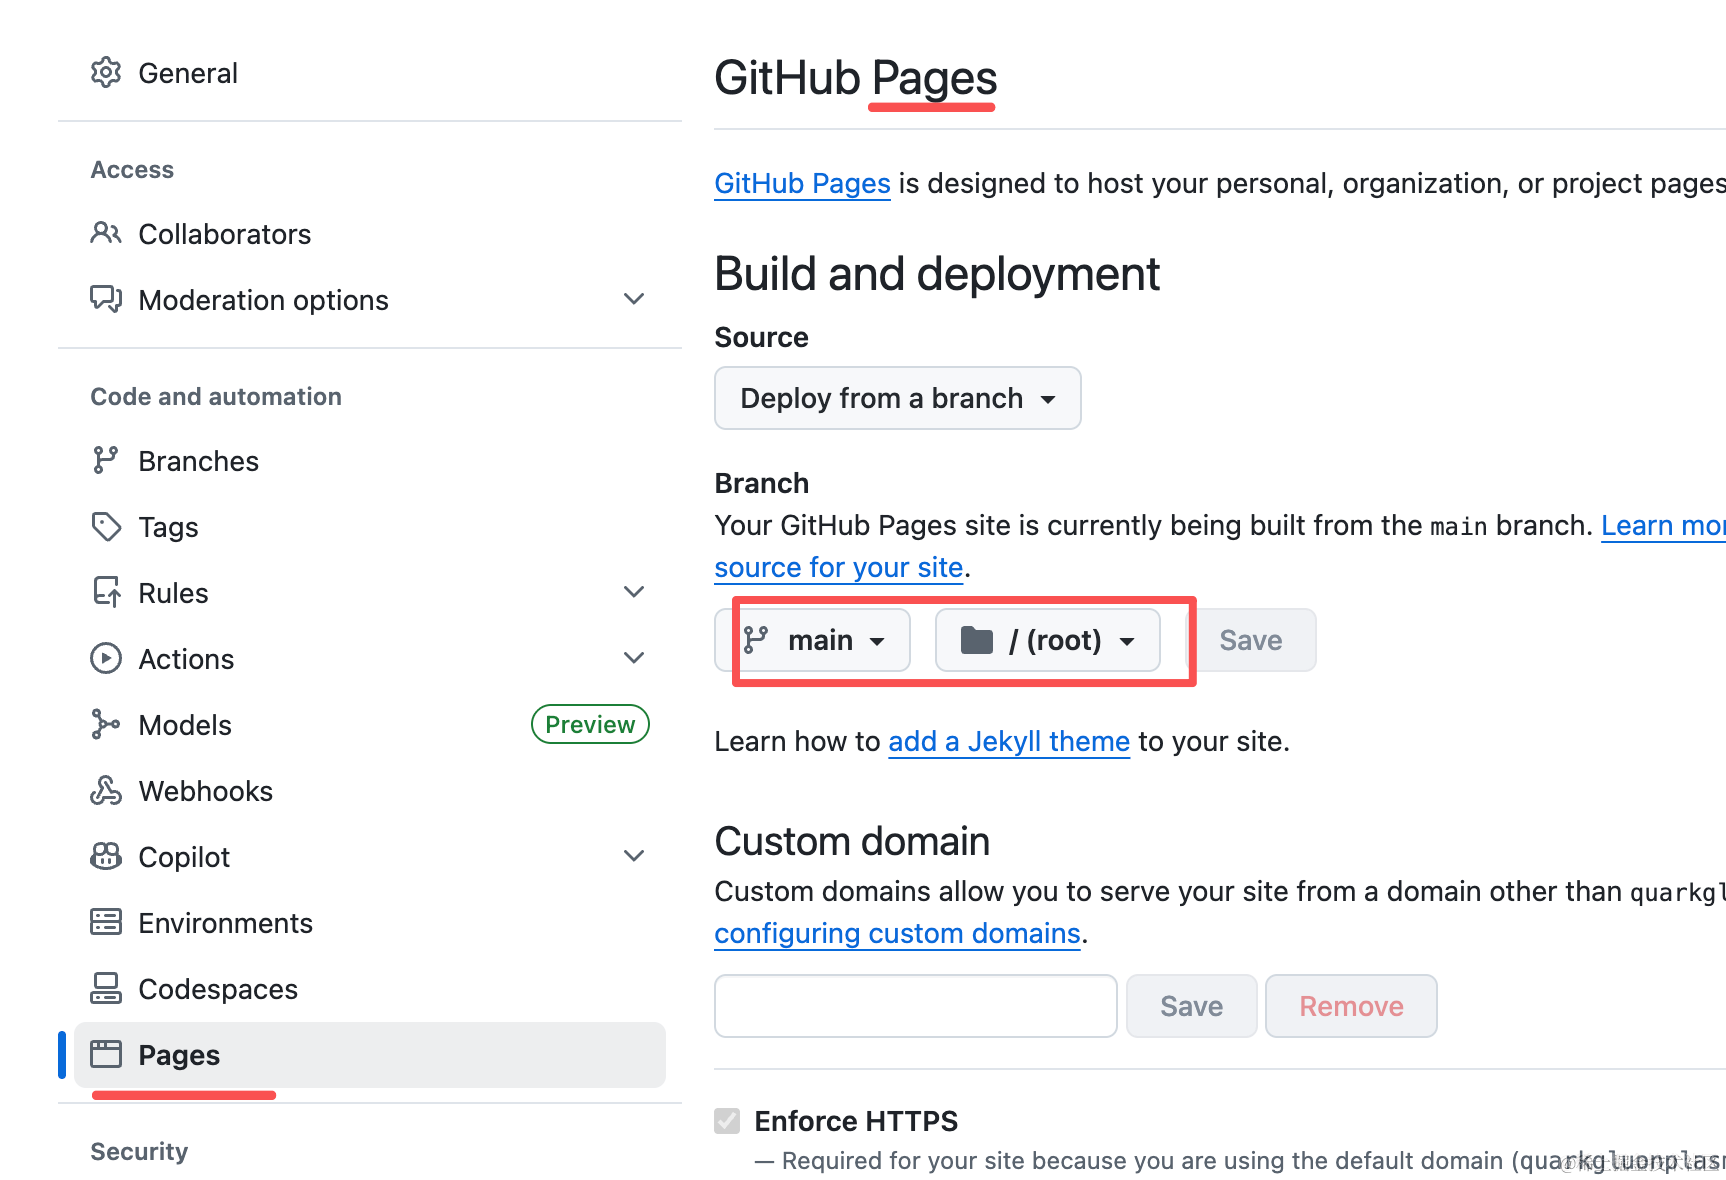1726x1180 pixels.
Task: Open Environments settings
Action: tap(370, 922)
